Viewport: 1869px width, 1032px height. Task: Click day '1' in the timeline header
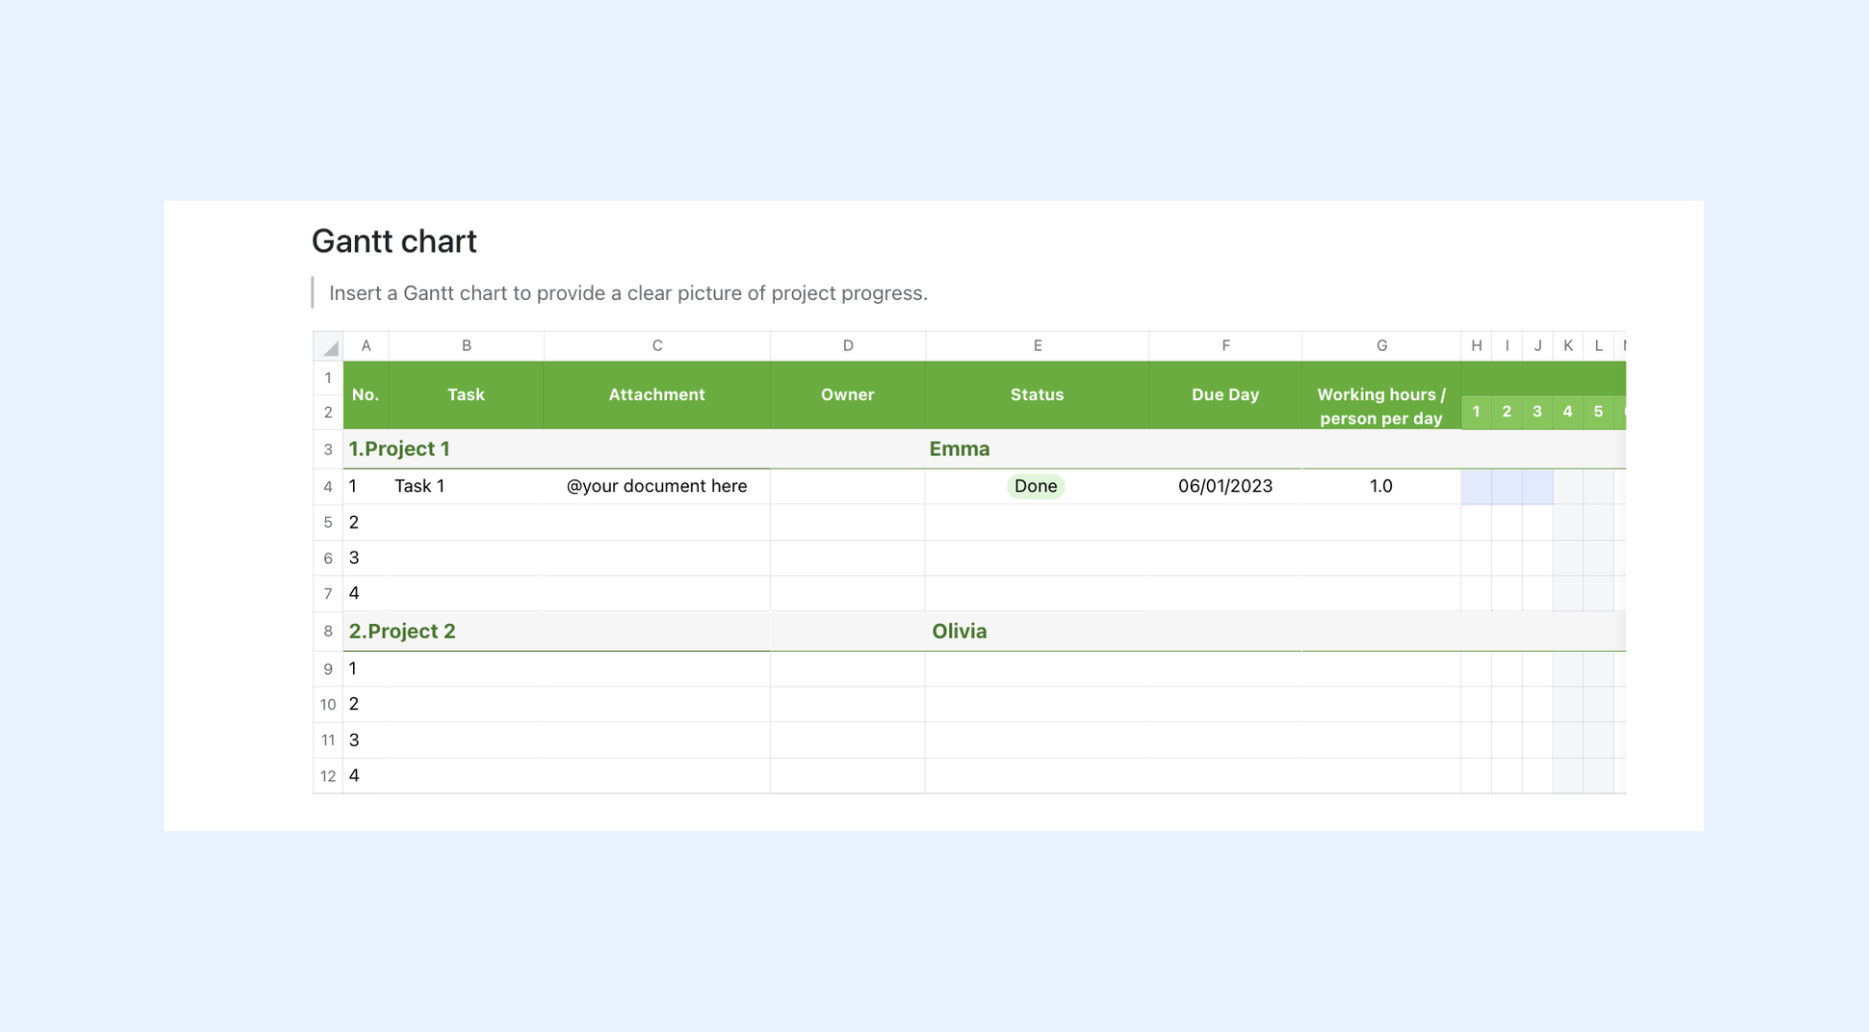[x=1476, y=412]
